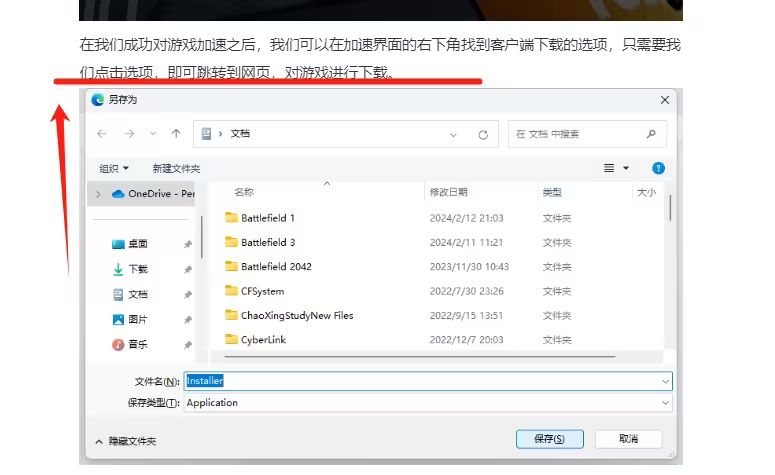Click the 文档 breadcrumb in address bar
The height and width of the screenshot is (475, 775).
pyautogui.click(x=240, y=133)
